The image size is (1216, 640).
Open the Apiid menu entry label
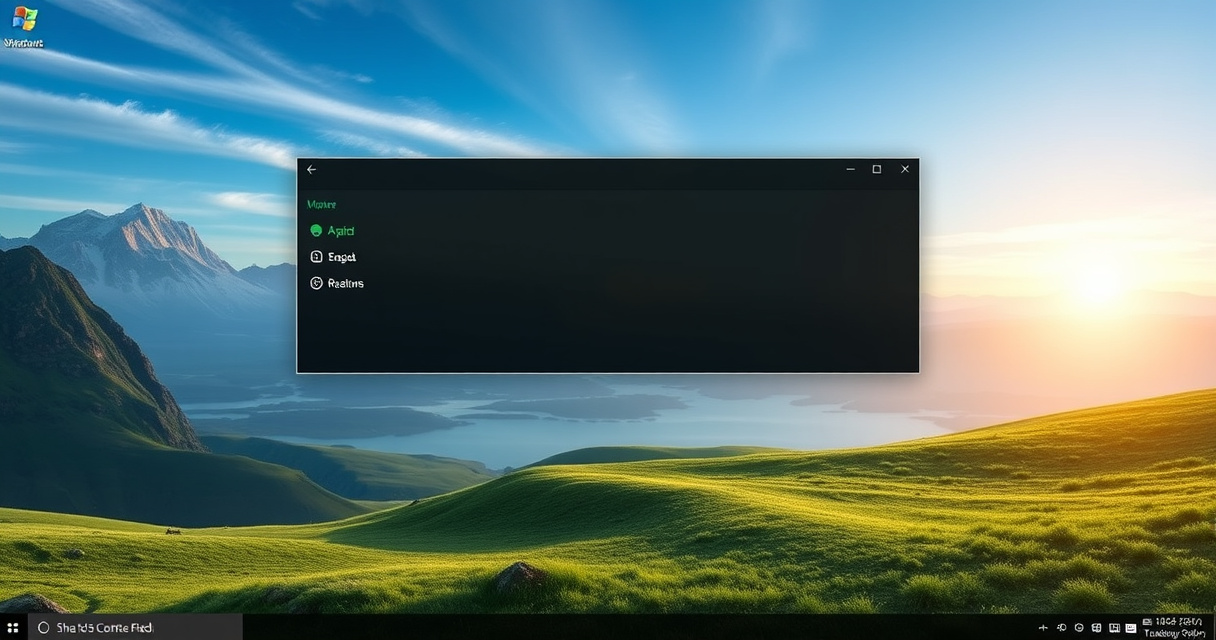click(341, 231)
